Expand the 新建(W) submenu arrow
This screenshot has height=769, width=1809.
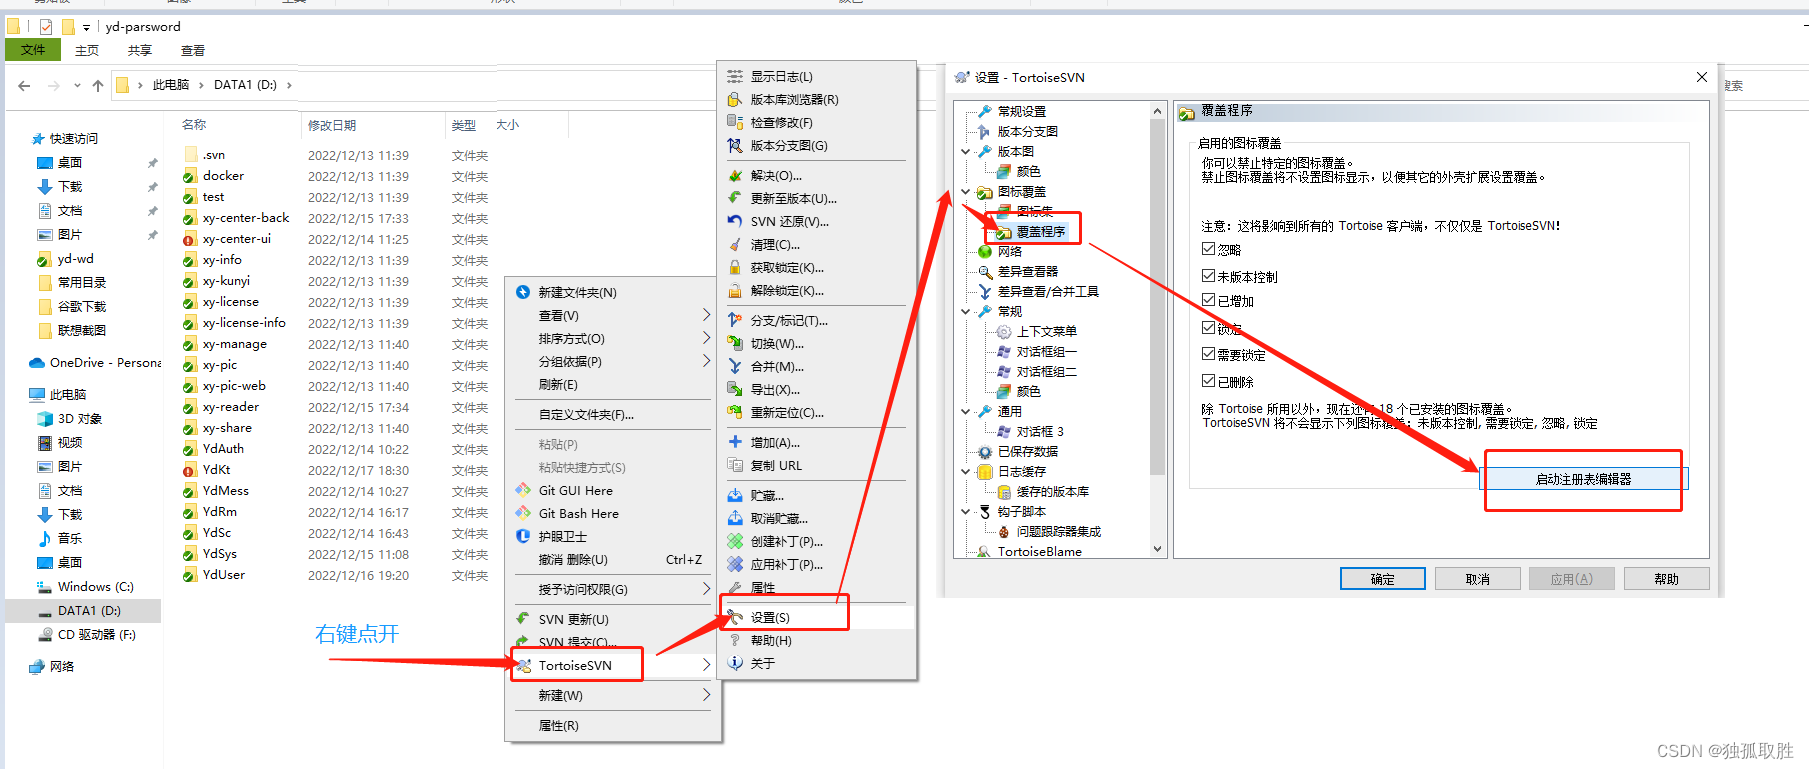pos(706,695)
